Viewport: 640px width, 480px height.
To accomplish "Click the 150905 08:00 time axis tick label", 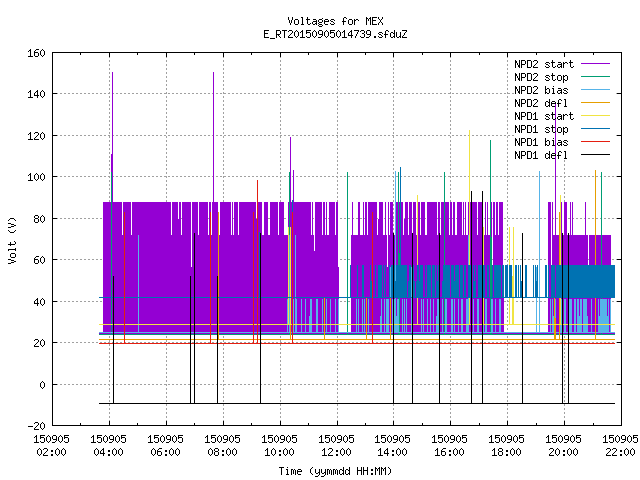I will 222,446.
